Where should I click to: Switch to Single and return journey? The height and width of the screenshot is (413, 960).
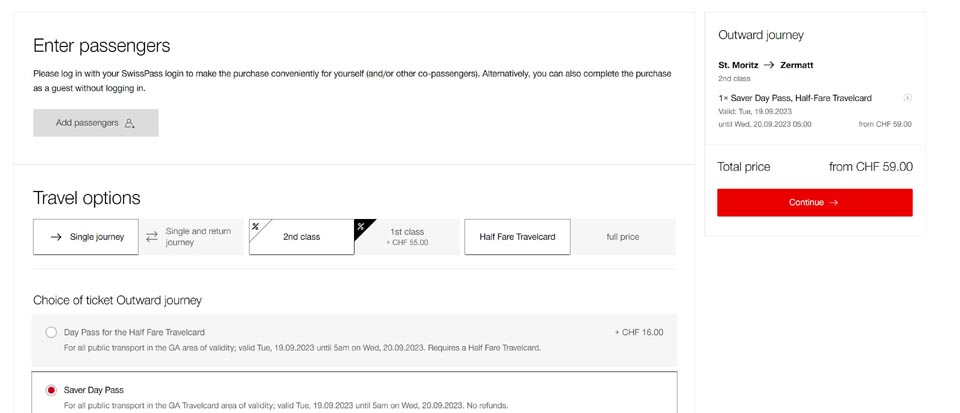(192, 237)
